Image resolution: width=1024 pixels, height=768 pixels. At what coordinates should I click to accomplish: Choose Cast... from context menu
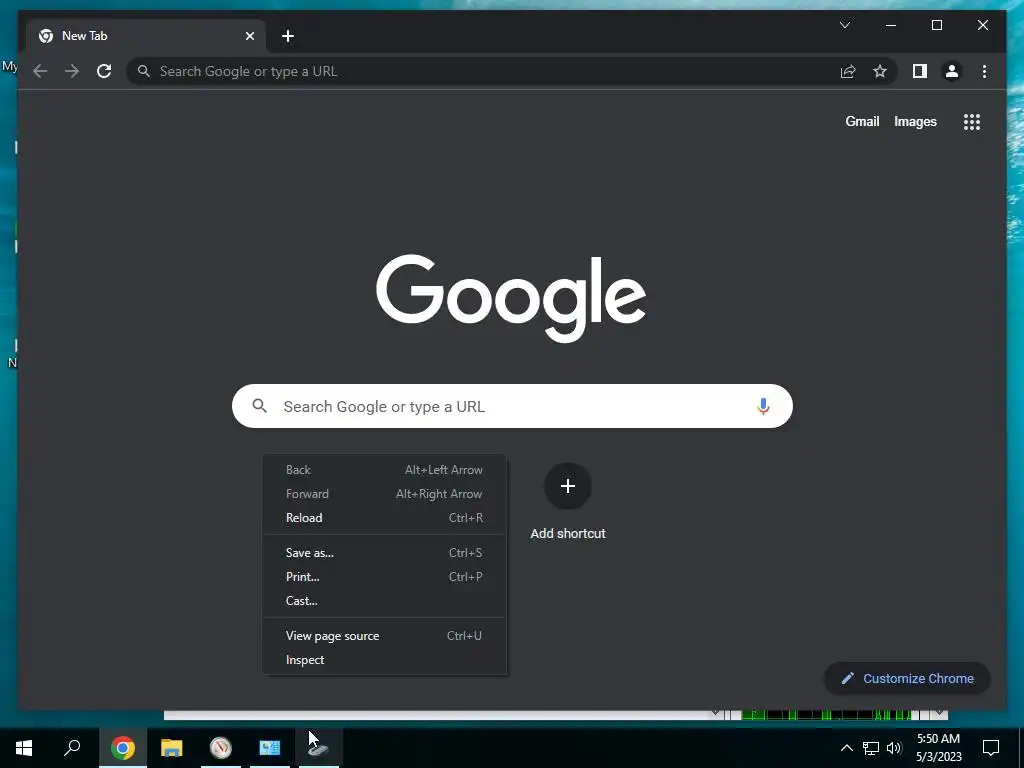tap(384, 601)
